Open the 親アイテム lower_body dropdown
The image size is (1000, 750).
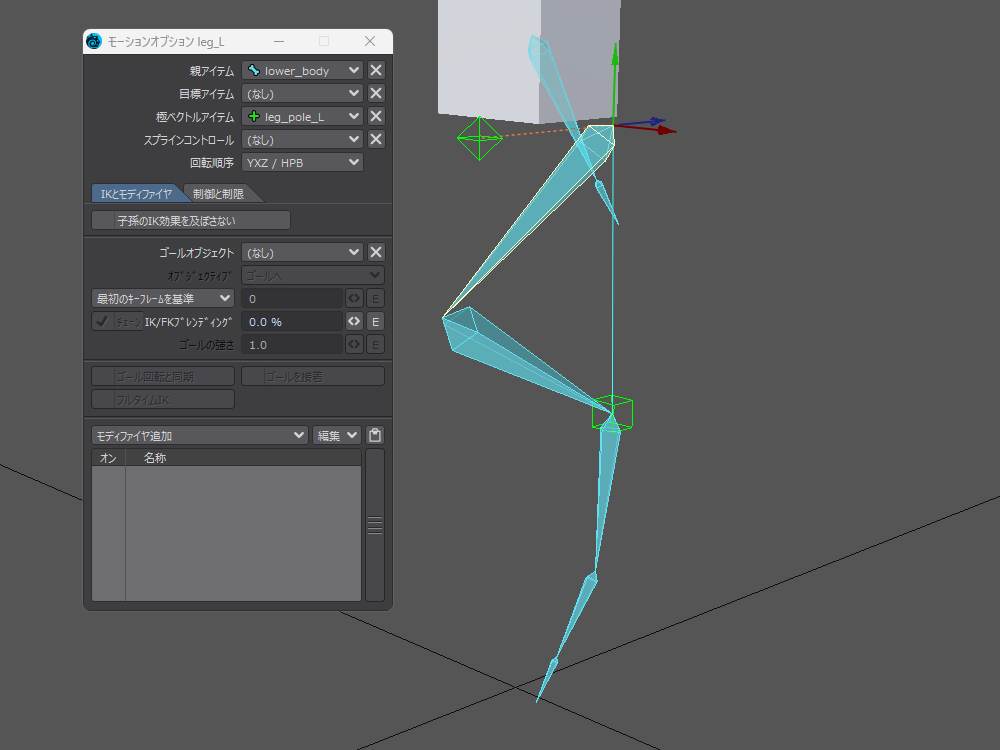point(302,70)
